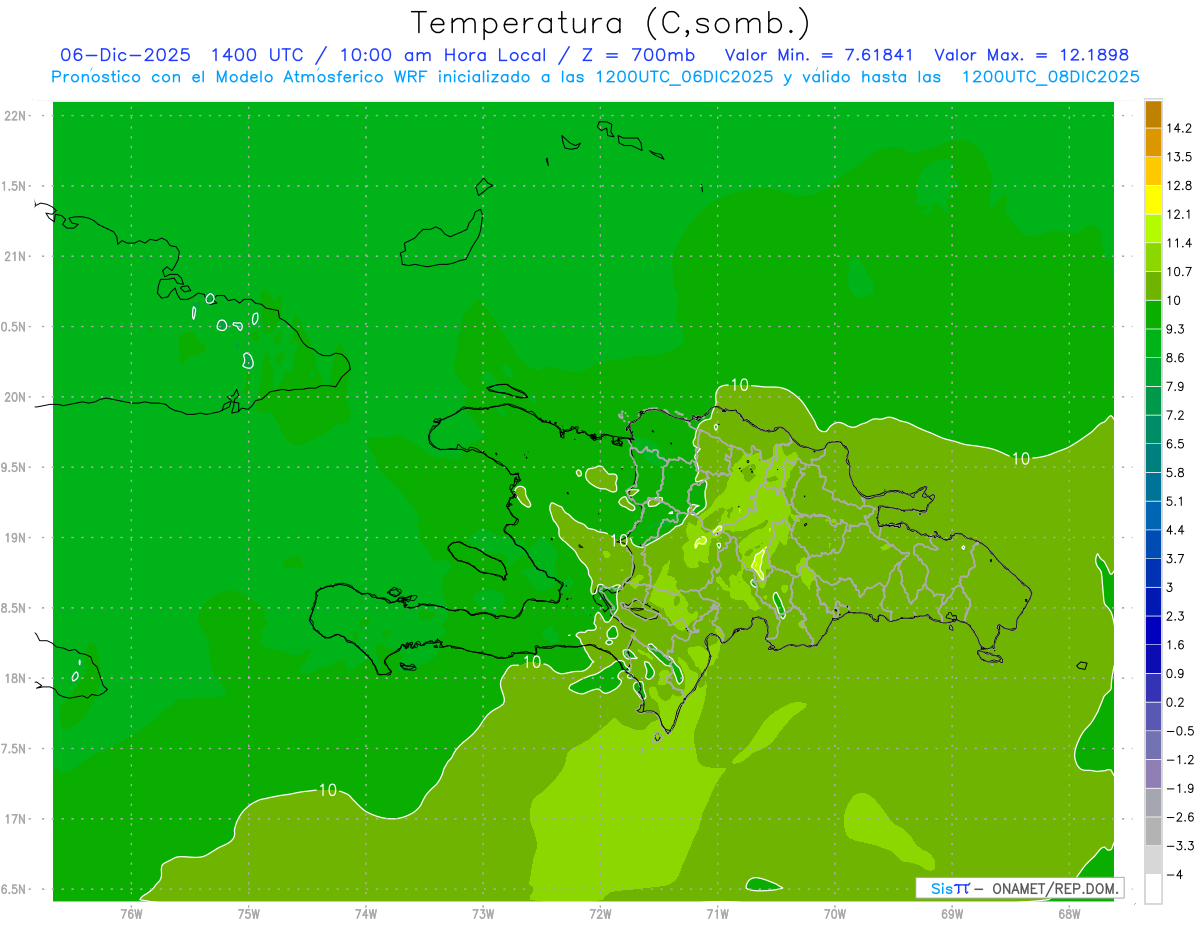Screen dimensions: 1200x927
Task: Click the '70W' longitude axis label
Action: click(834, 913)
